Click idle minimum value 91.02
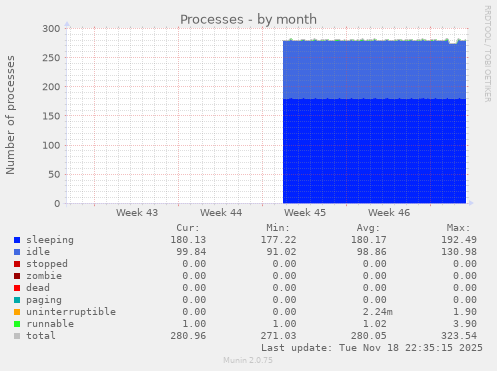The image size is (497, 371). [x=281, y=252]
